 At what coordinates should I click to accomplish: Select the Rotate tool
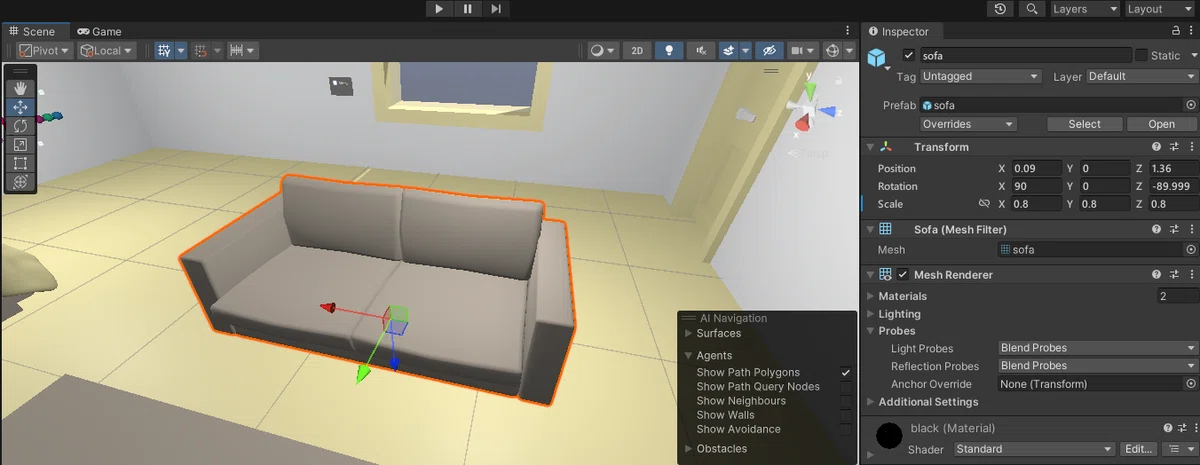pos(20,126)
